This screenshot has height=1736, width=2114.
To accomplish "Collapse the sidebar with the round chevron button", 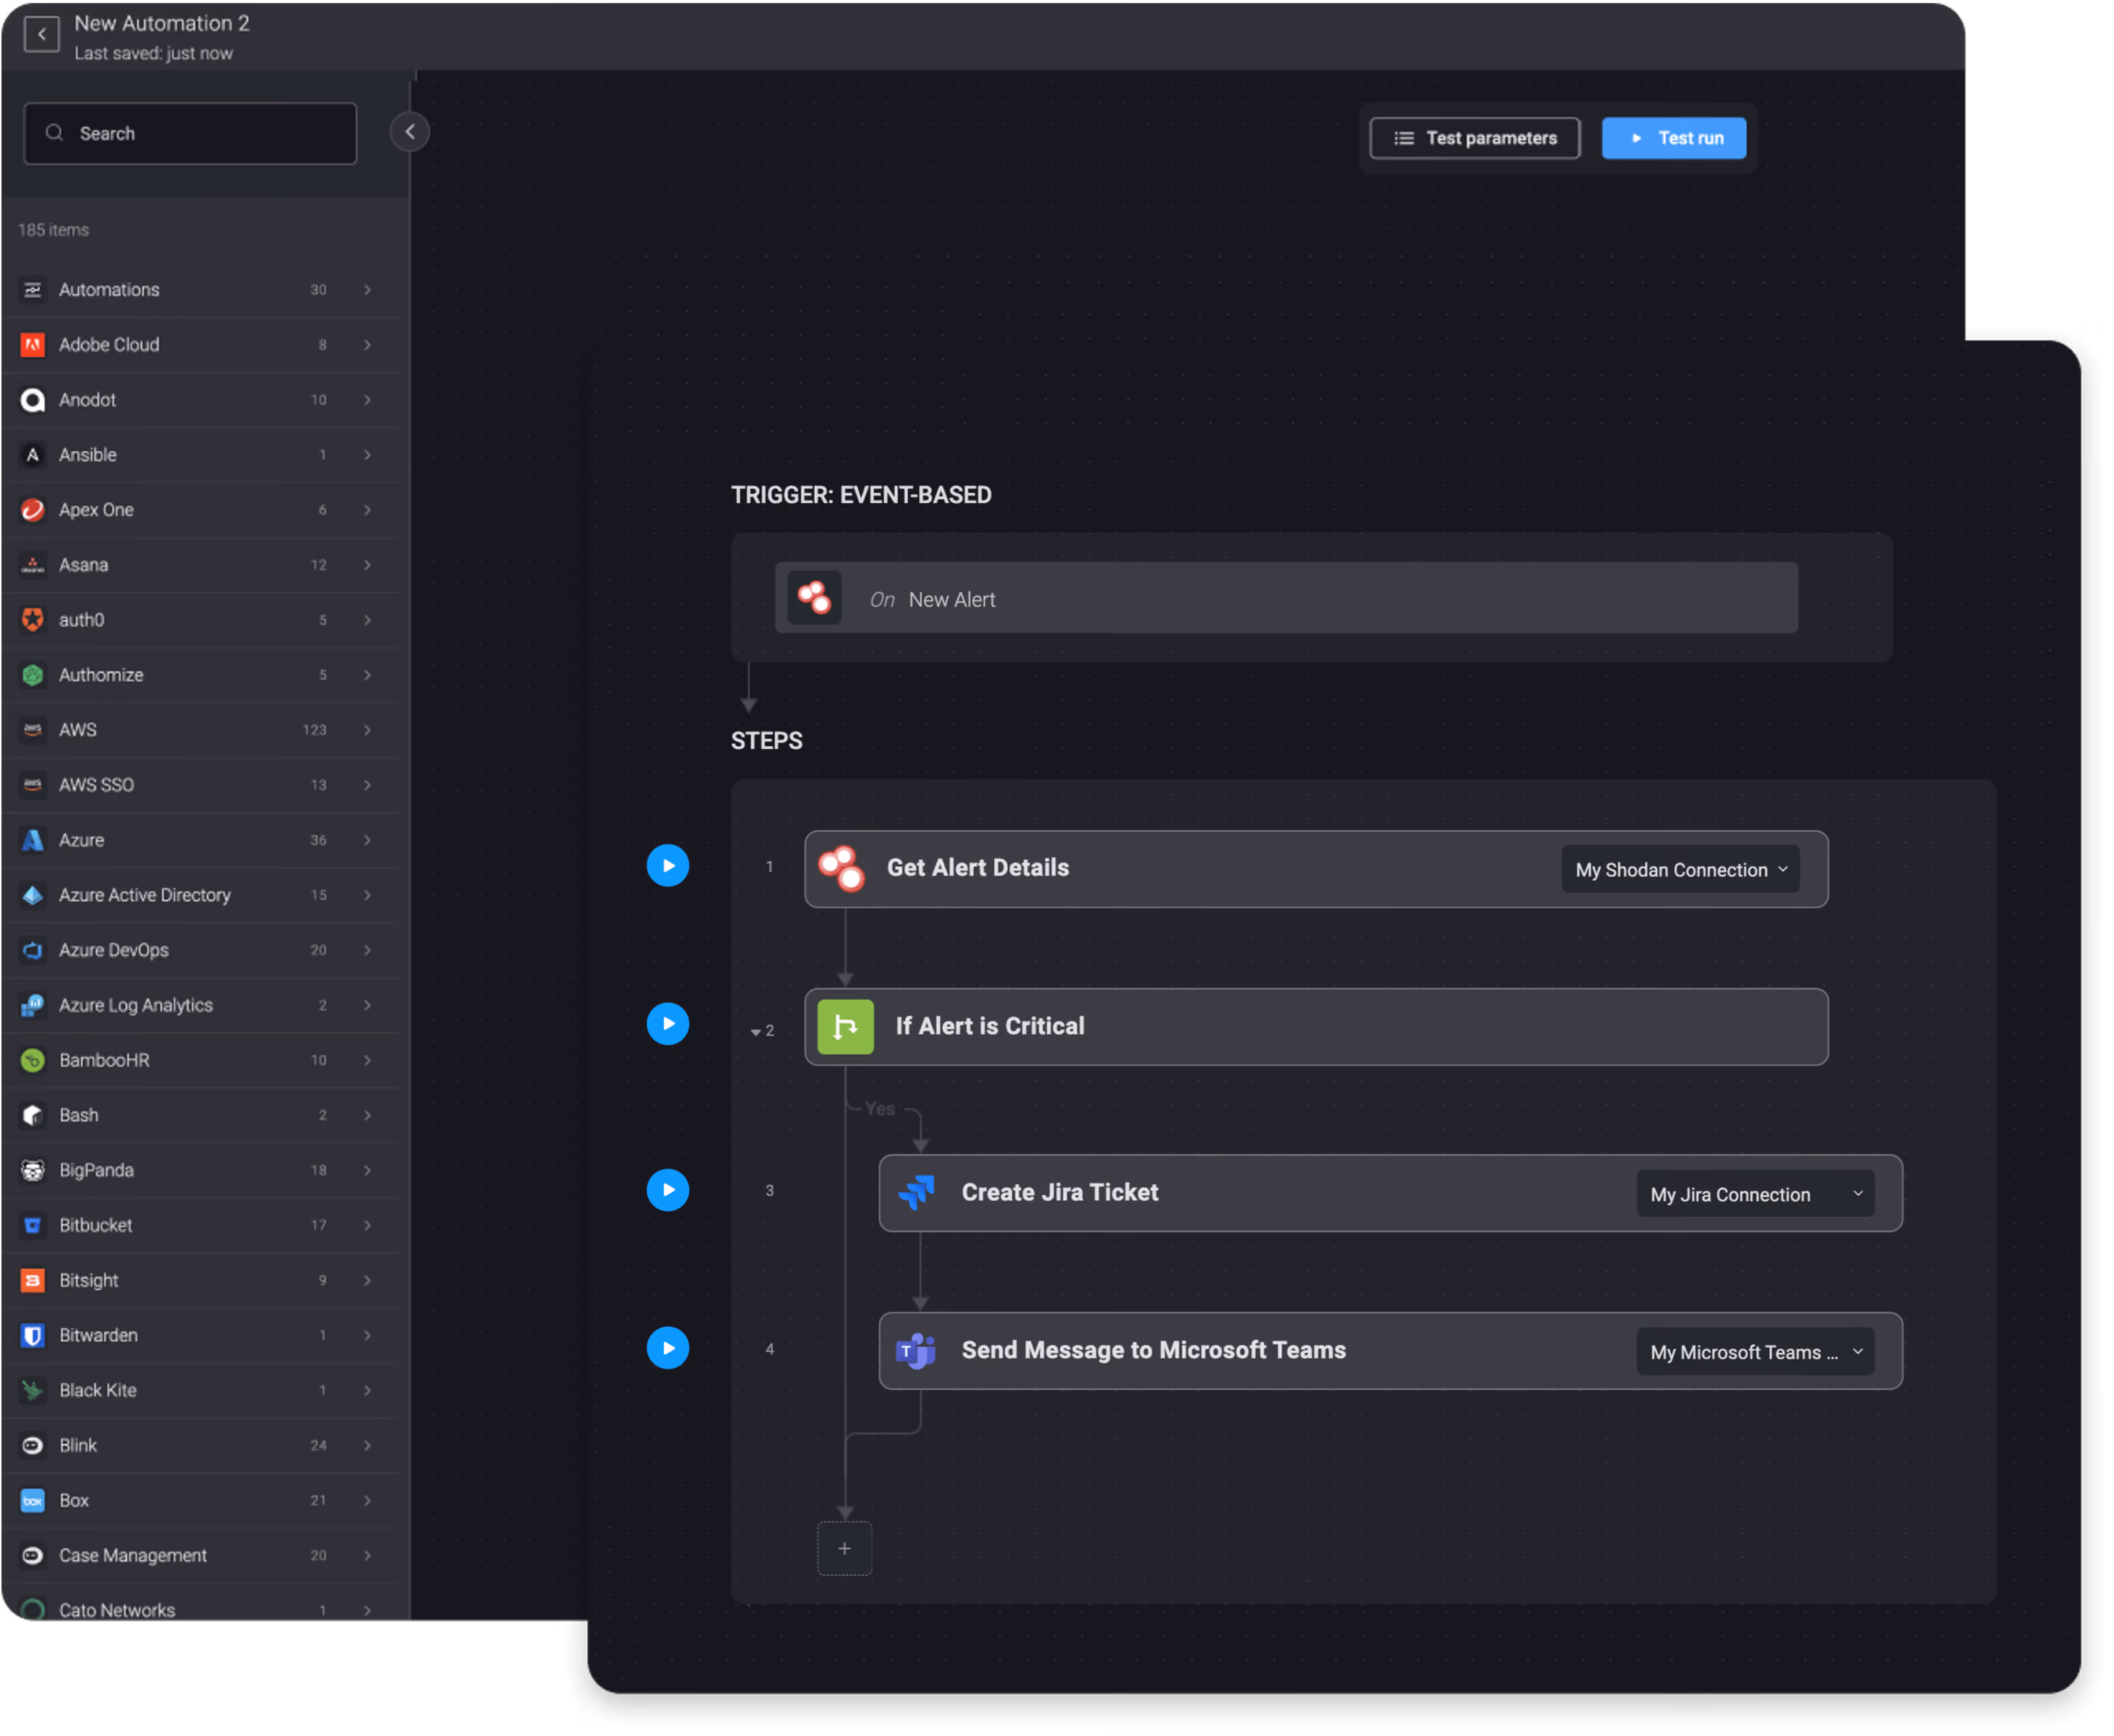I will coord(410,132).
